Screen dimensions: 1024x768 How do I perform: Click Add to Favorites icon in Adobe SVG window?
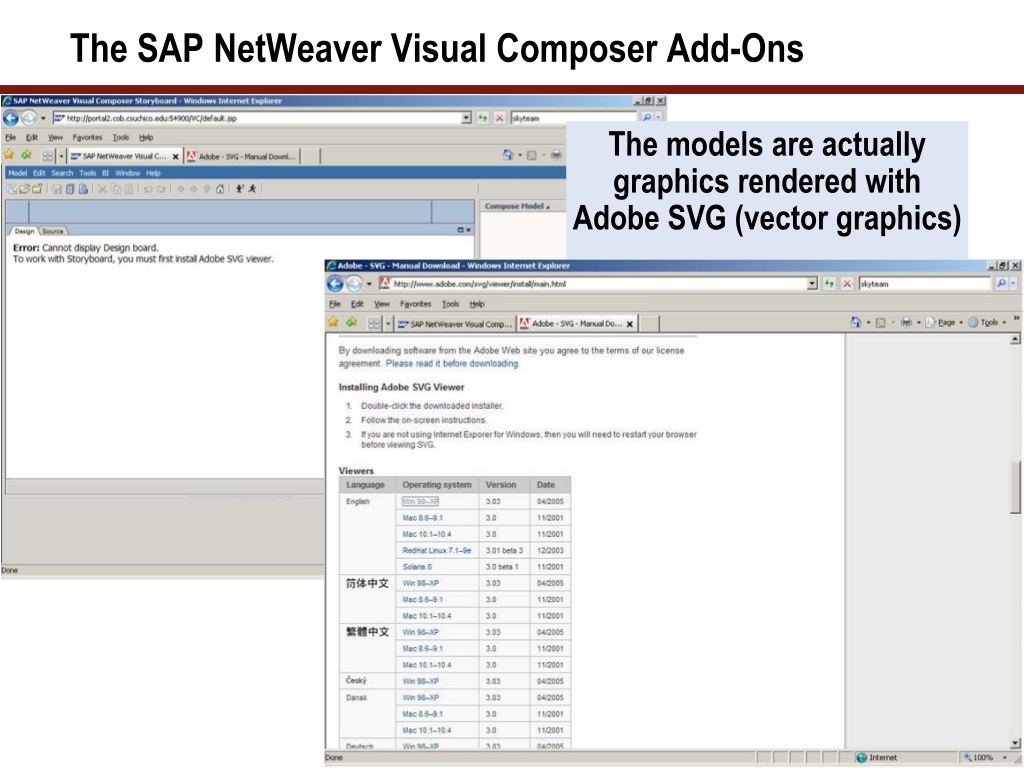351,322
